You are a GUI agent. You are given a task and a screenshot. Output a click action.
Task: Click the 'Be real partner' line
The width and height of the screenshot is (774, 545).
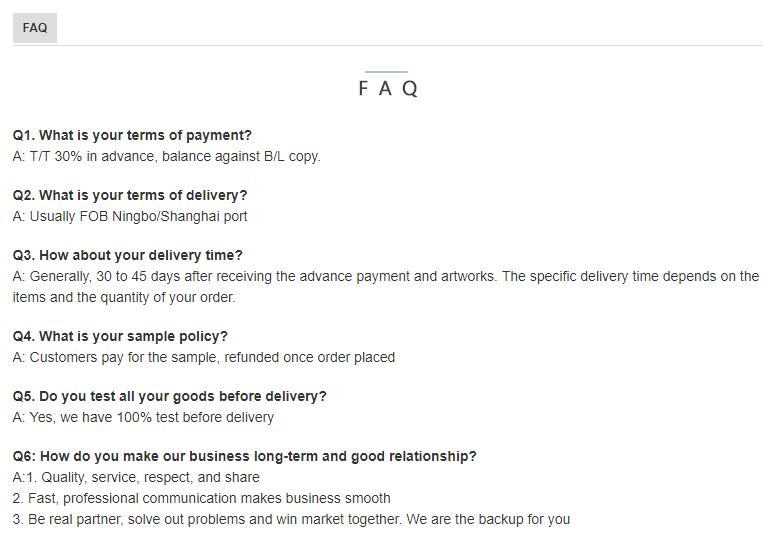pyautogui.click(x=291, y=519)
